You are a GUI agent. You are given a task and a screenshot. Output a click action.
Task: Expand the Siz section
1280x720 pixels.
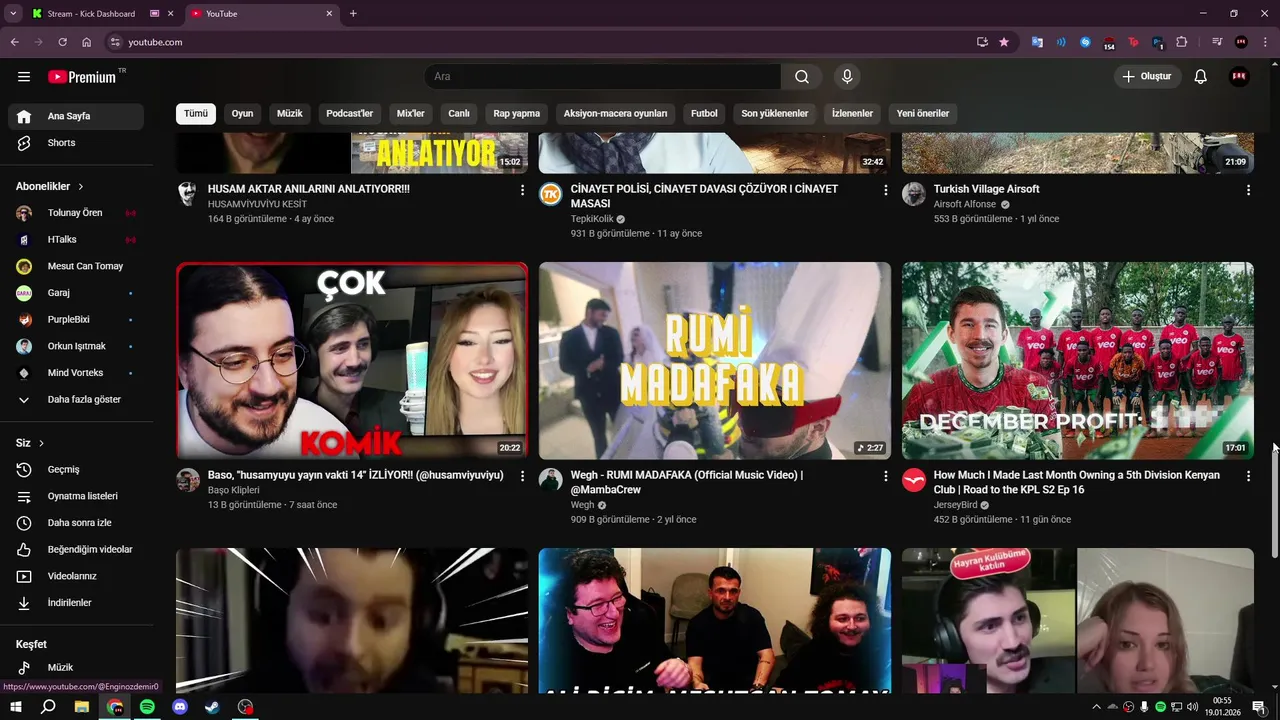pyautogui.click(x=30, y=443)
